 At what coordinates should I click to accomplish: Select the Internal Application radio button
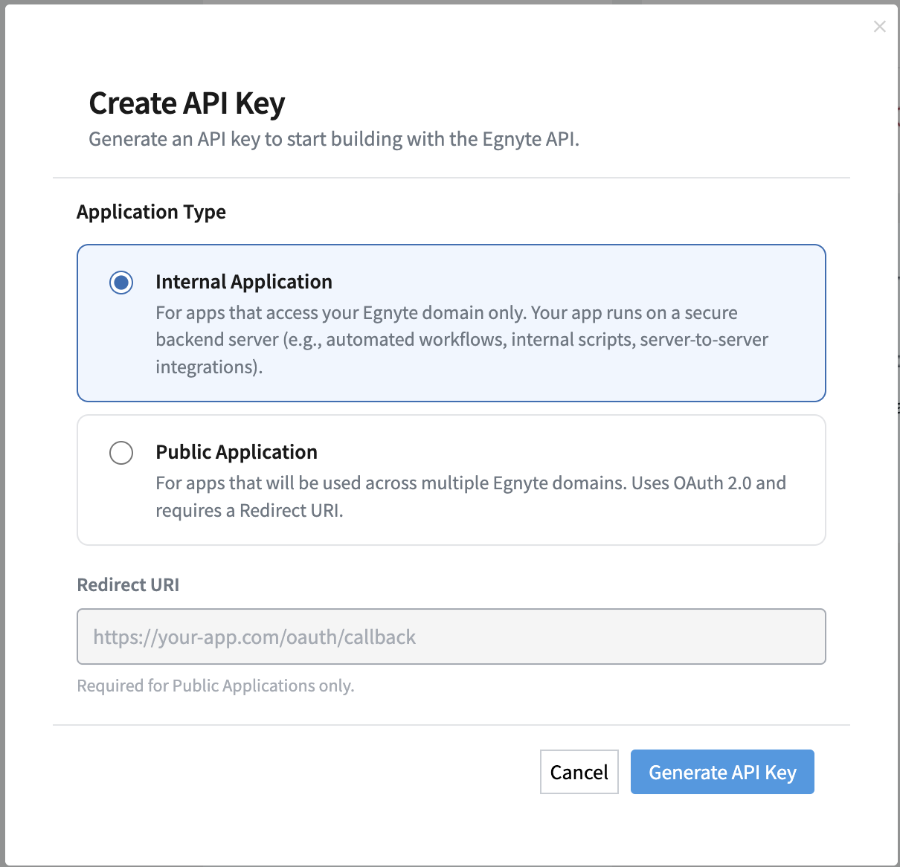pyautogui.click(x=121, y=282)
